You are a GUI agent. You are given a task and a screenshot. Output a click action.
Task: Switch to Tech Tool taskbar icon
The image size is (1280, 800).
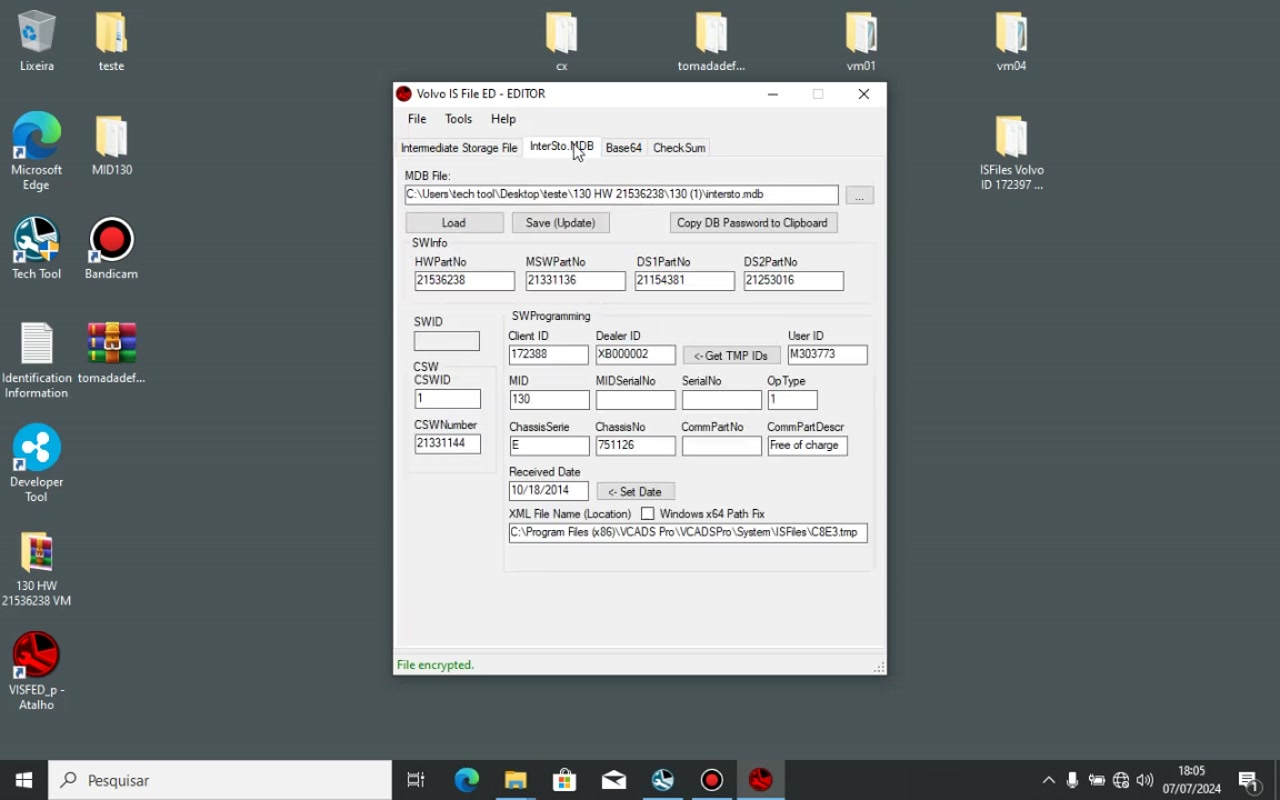662,780
